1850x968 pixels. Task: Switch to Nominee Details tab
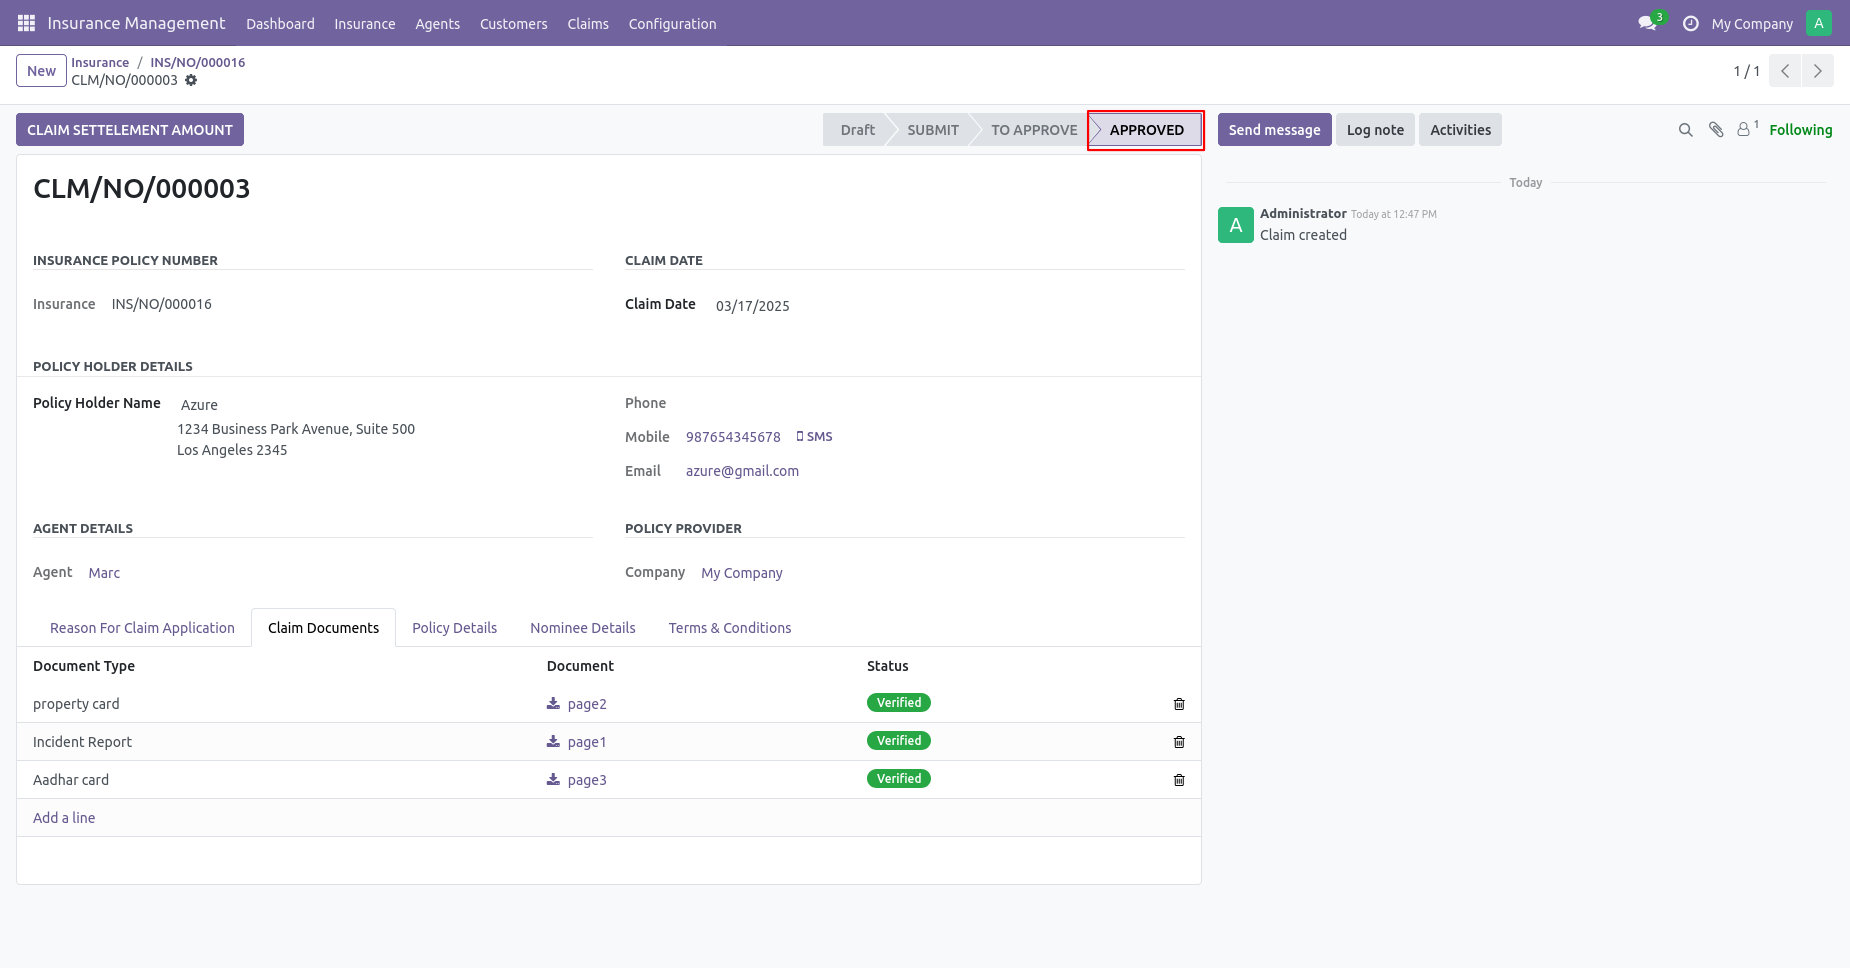coord(583,628)
